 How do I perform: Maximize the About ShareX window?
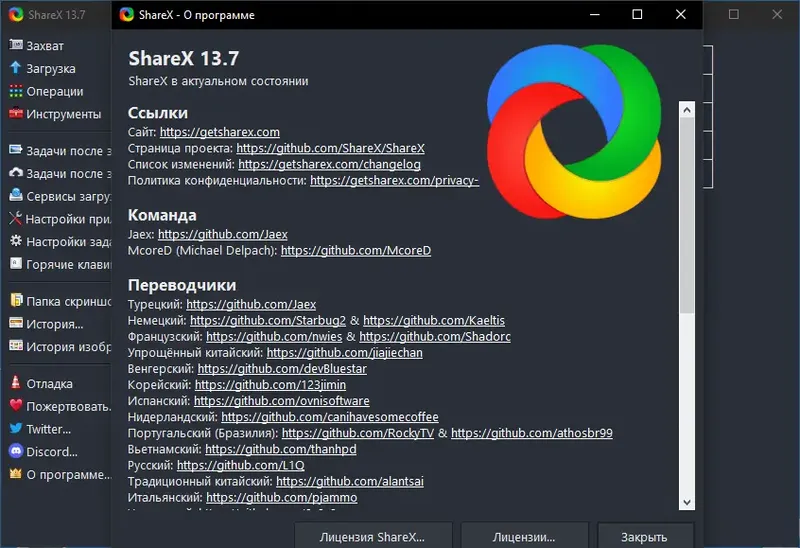pyautogui.click(x=637, y=14)
